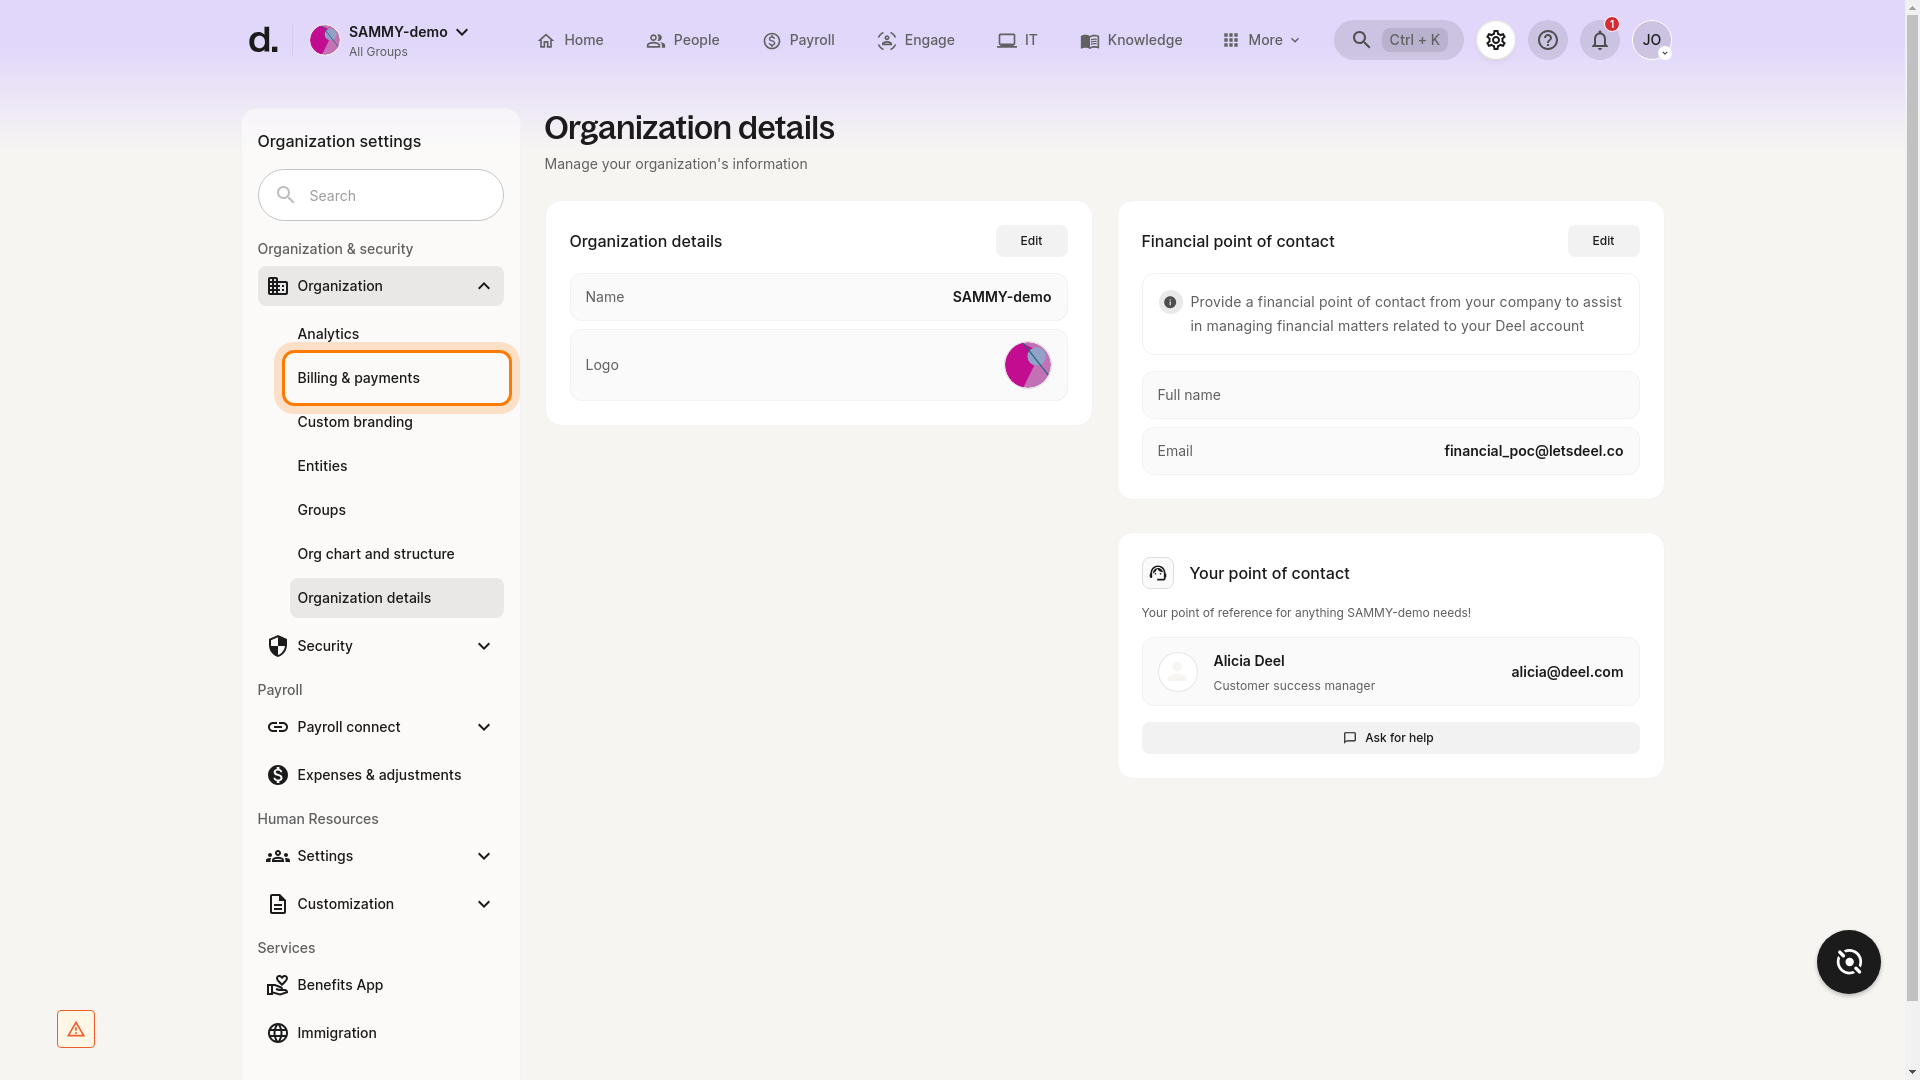Click the apps grid icon beside More
Viewport: 1920px width, 1080px height.
tap(1231, 40)
